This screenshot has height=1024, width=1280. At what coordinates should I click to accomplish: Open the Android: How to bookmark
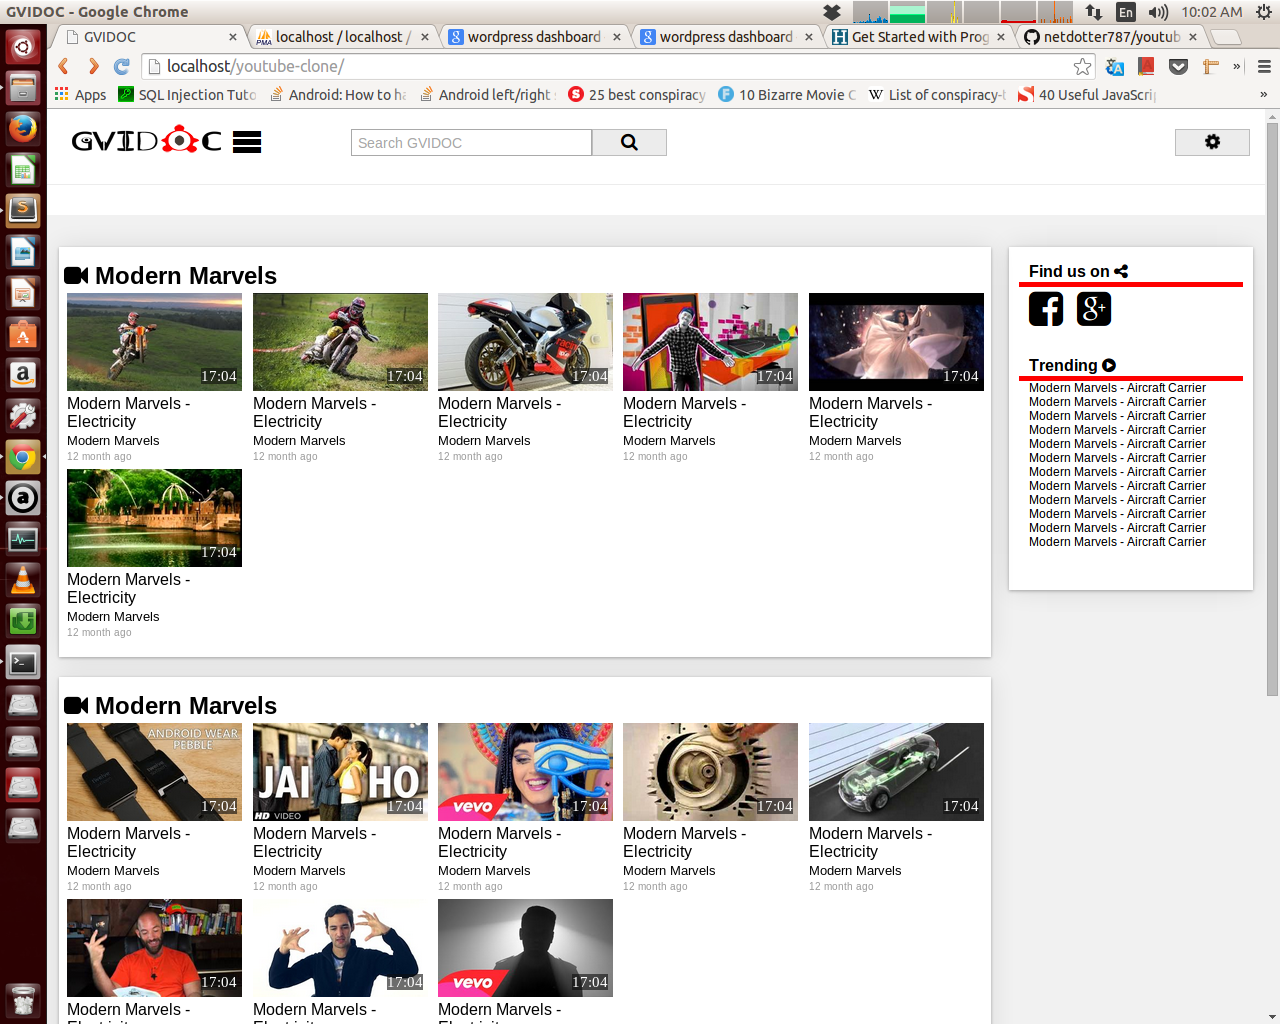click(338, 94)
